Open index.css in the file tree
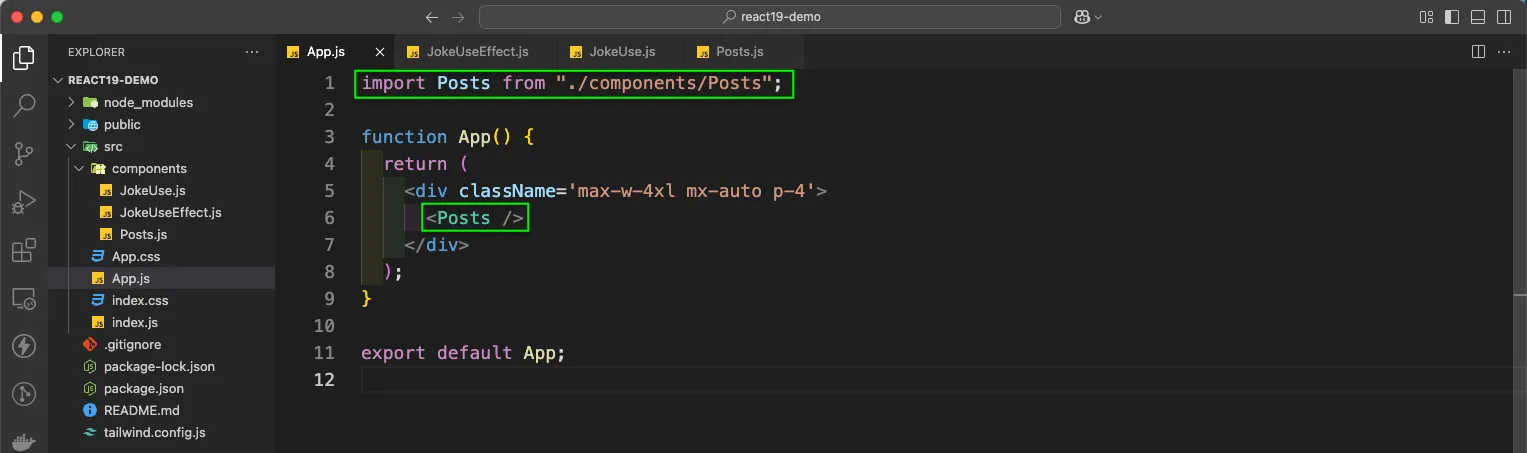The image size is (1527, 453). (x=161, y=300)
